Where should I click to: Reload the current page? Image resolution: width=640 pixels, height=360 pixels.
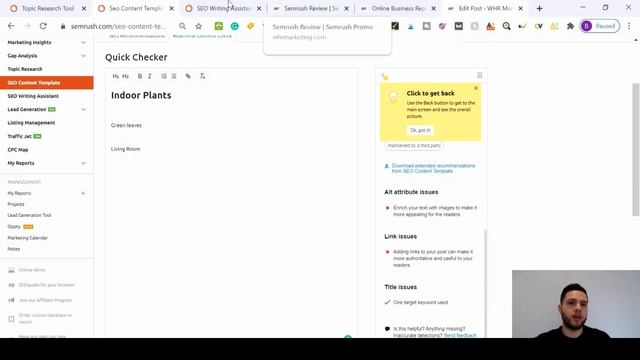point(43,26)
